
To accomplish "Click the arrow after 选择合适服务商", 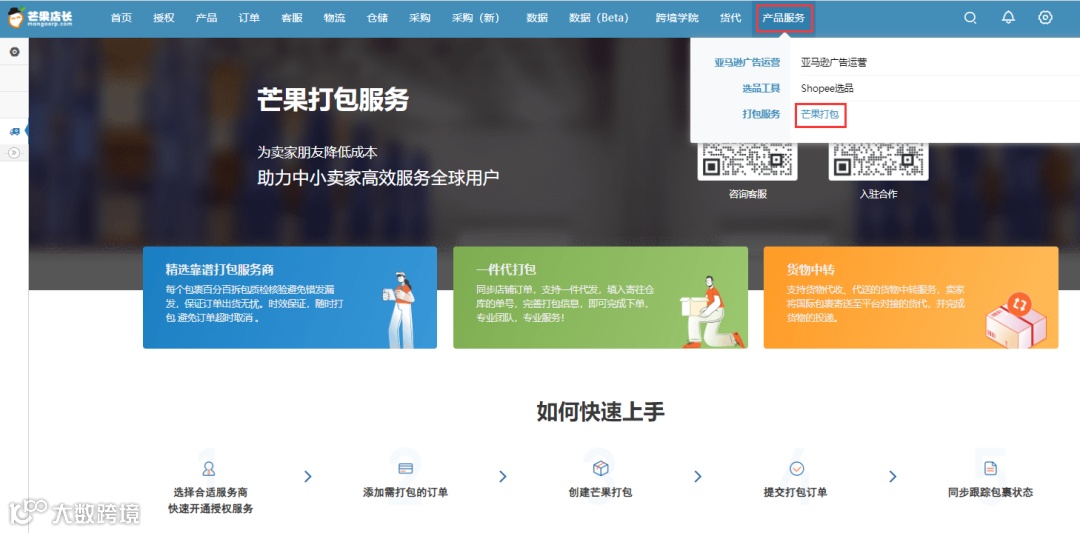I will coord(308,477).
